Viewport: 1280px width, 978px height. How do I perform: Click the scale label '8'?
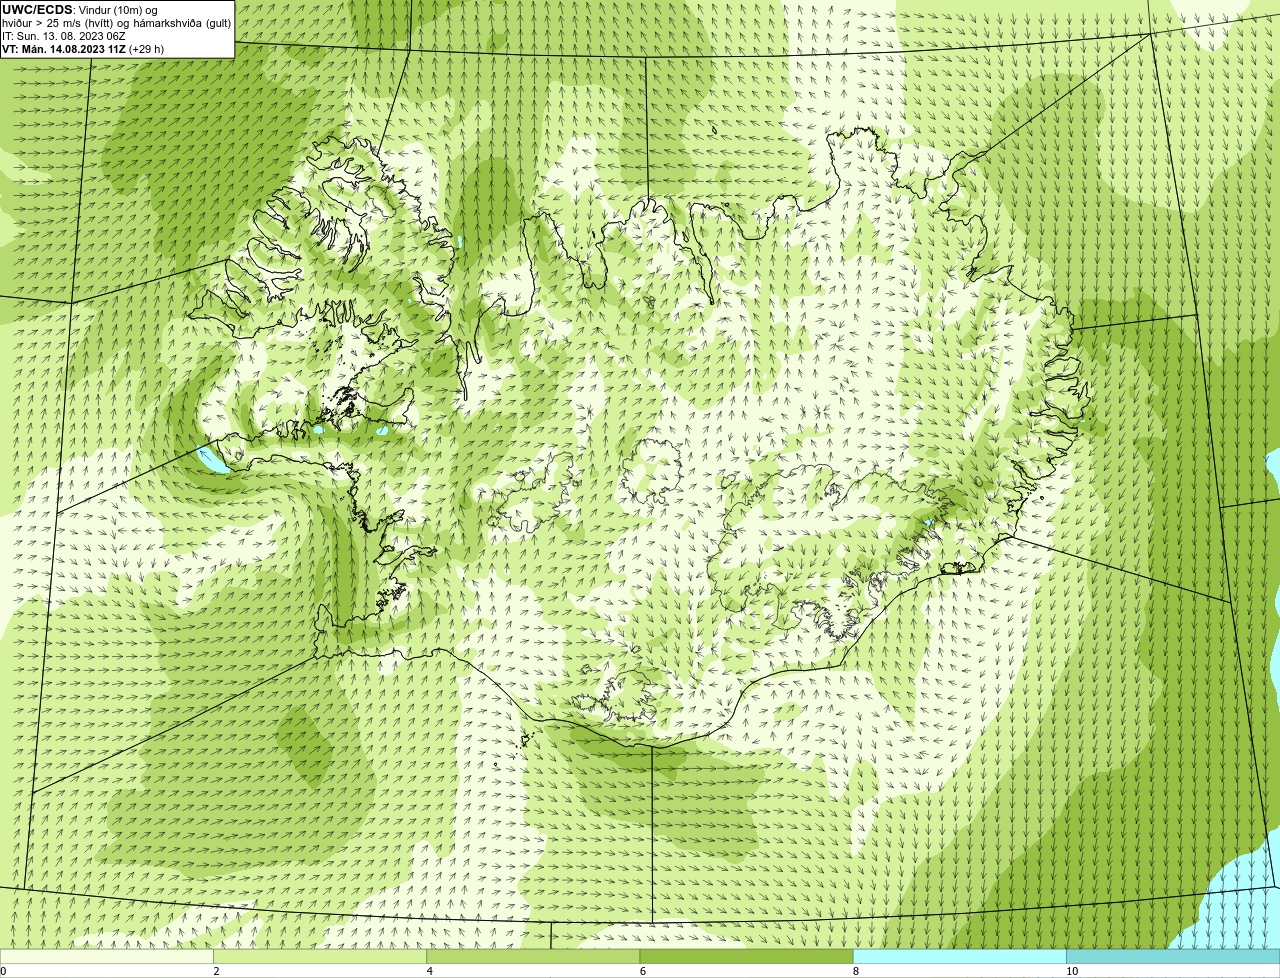(x=856, y=971)
